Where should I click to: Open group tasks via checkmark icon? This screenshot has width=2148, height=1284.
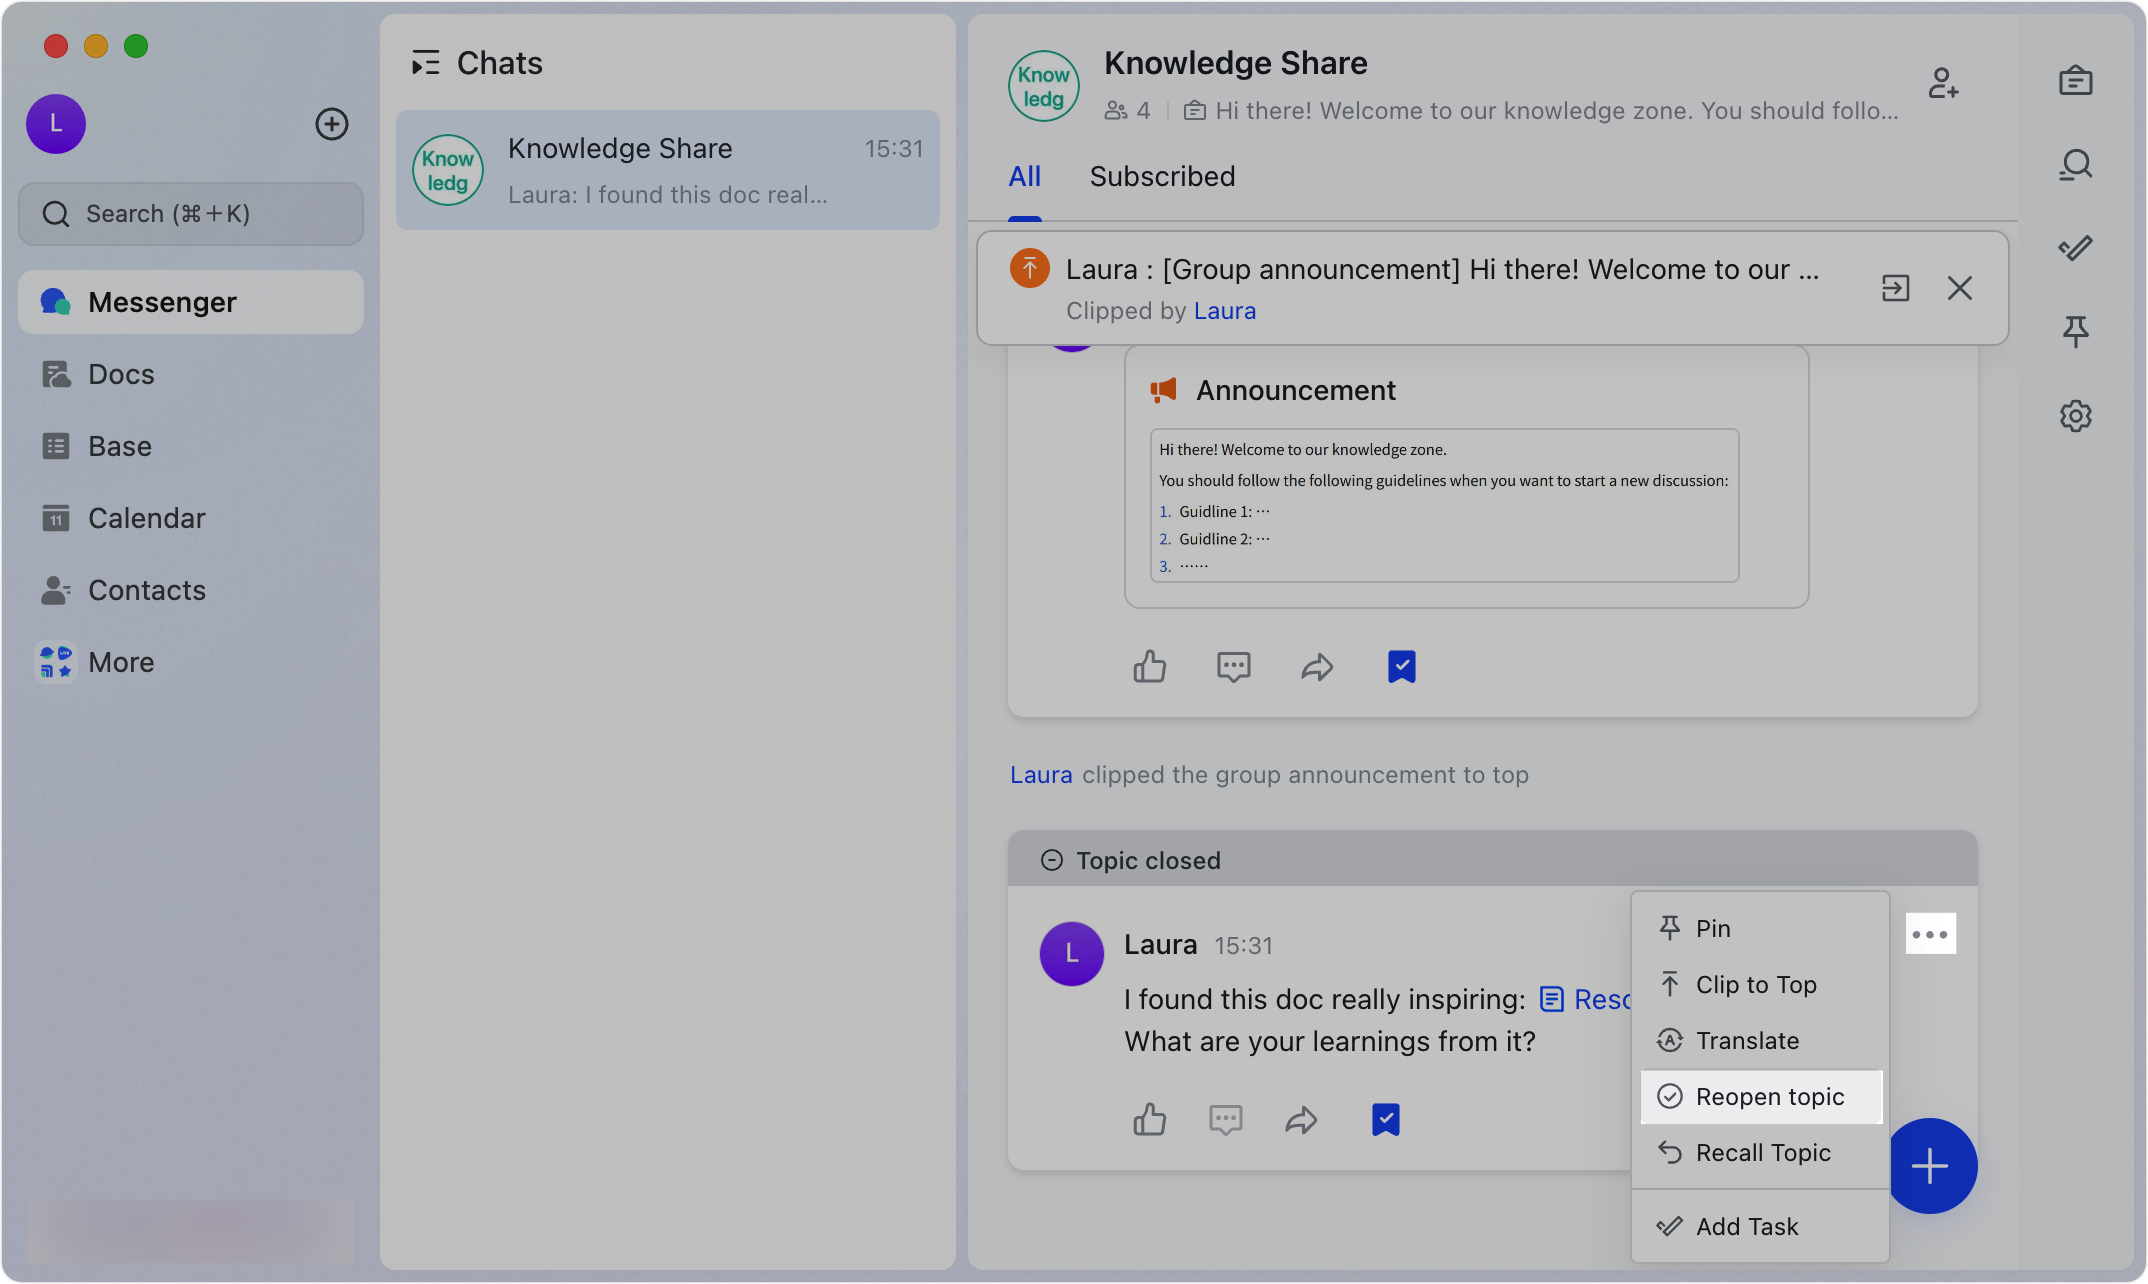pos(2075,248)
